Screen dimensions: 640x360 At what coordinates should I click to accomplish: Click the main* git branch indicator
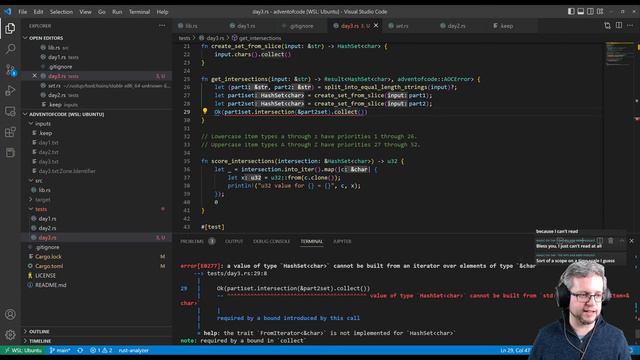pos(60,350)
